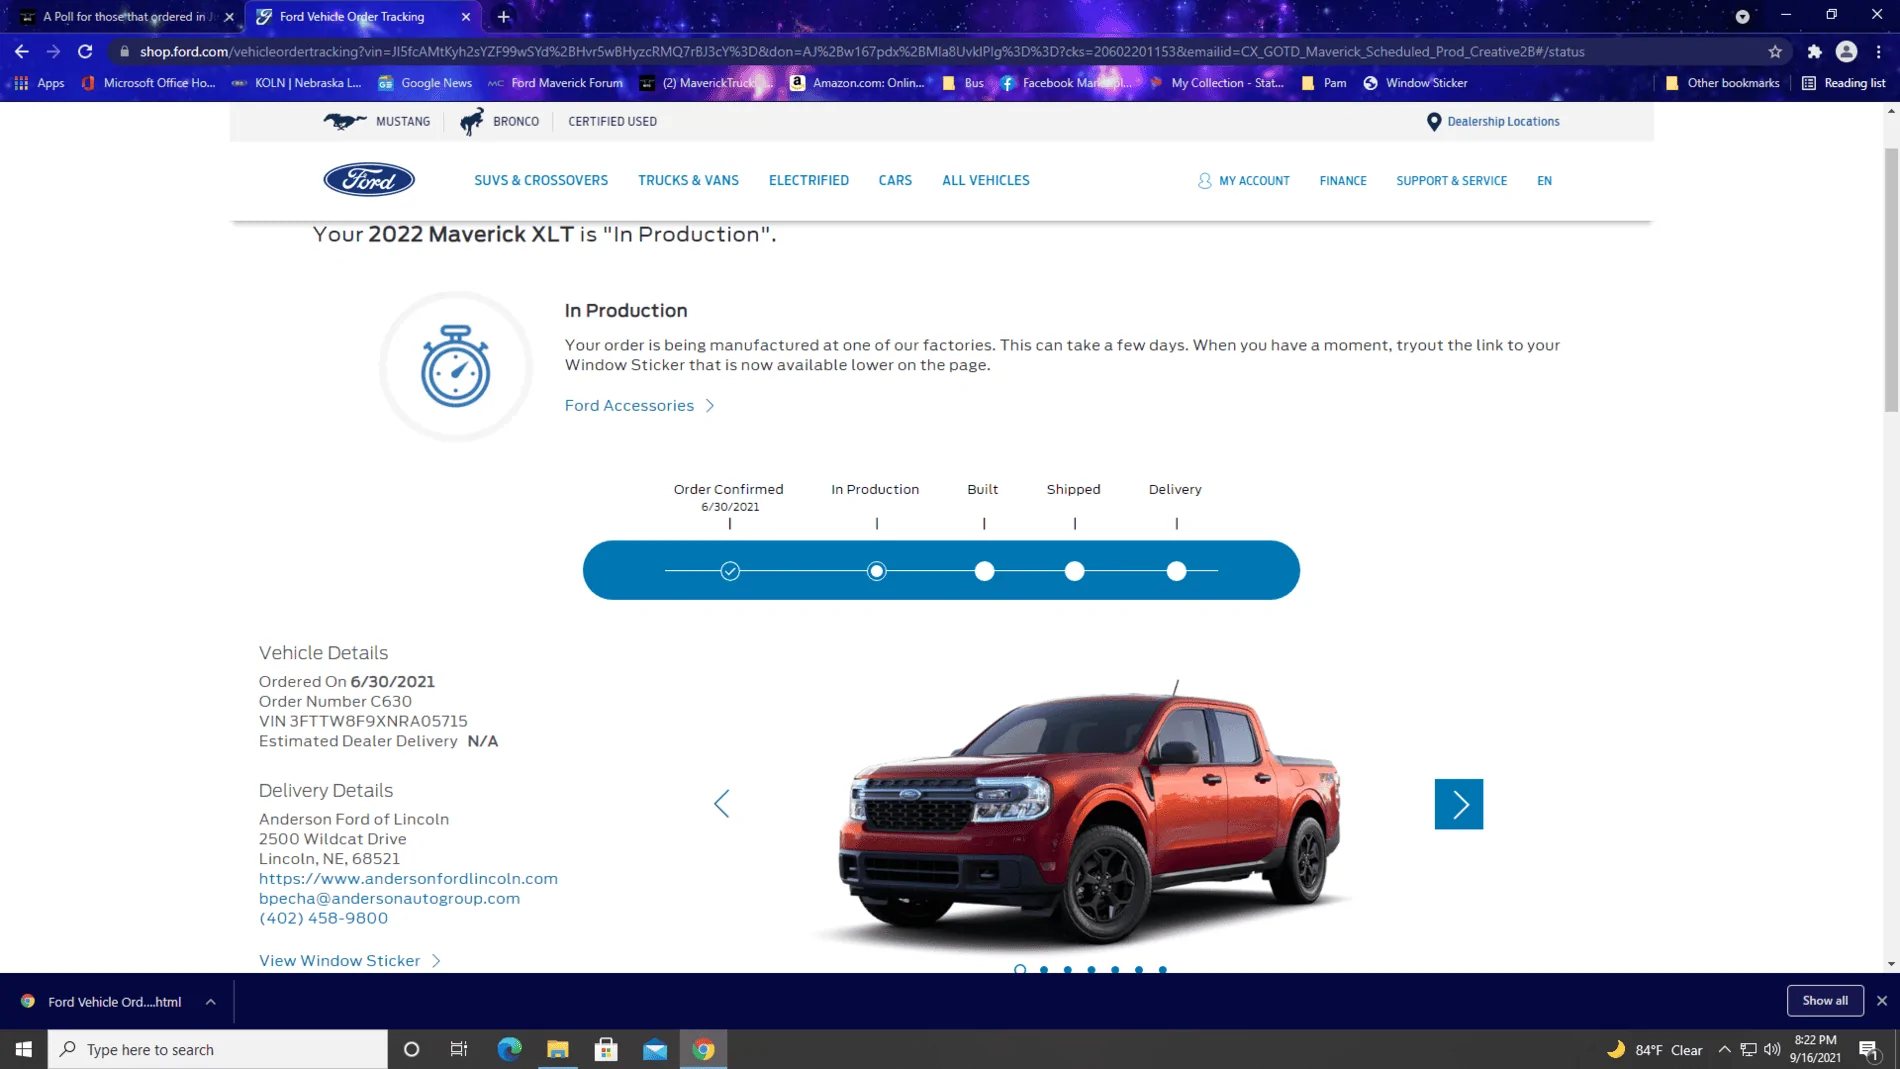Image resolution: width=1900 pixels, height=1069 pixels.
Task: Open notification center icon
Action: pos(1868,1049)
